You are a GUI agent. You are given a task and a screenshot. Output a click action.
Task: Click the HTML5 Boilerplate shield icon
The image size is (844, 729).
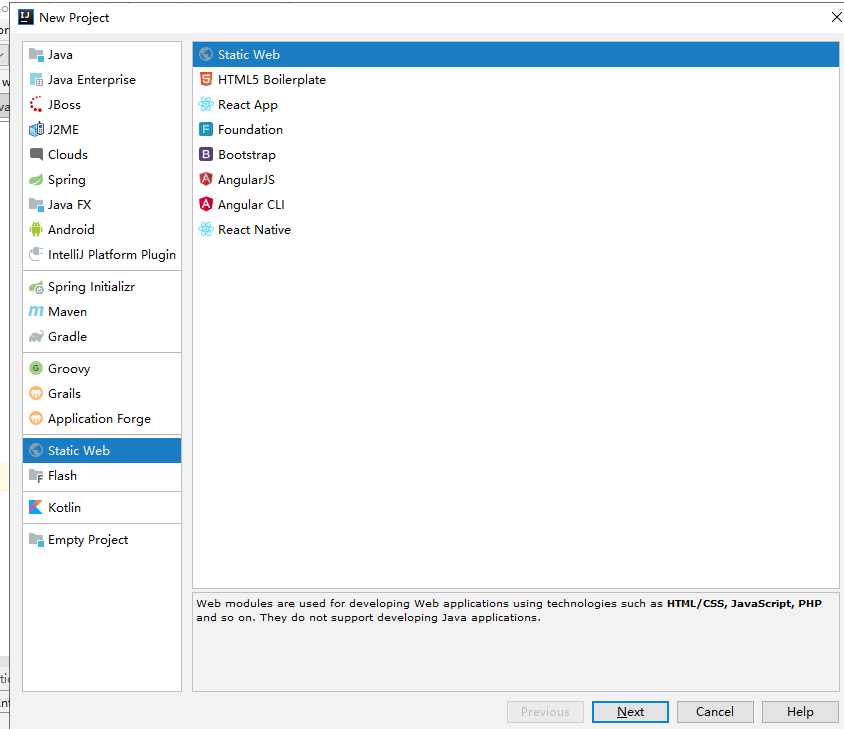(206, 80)
